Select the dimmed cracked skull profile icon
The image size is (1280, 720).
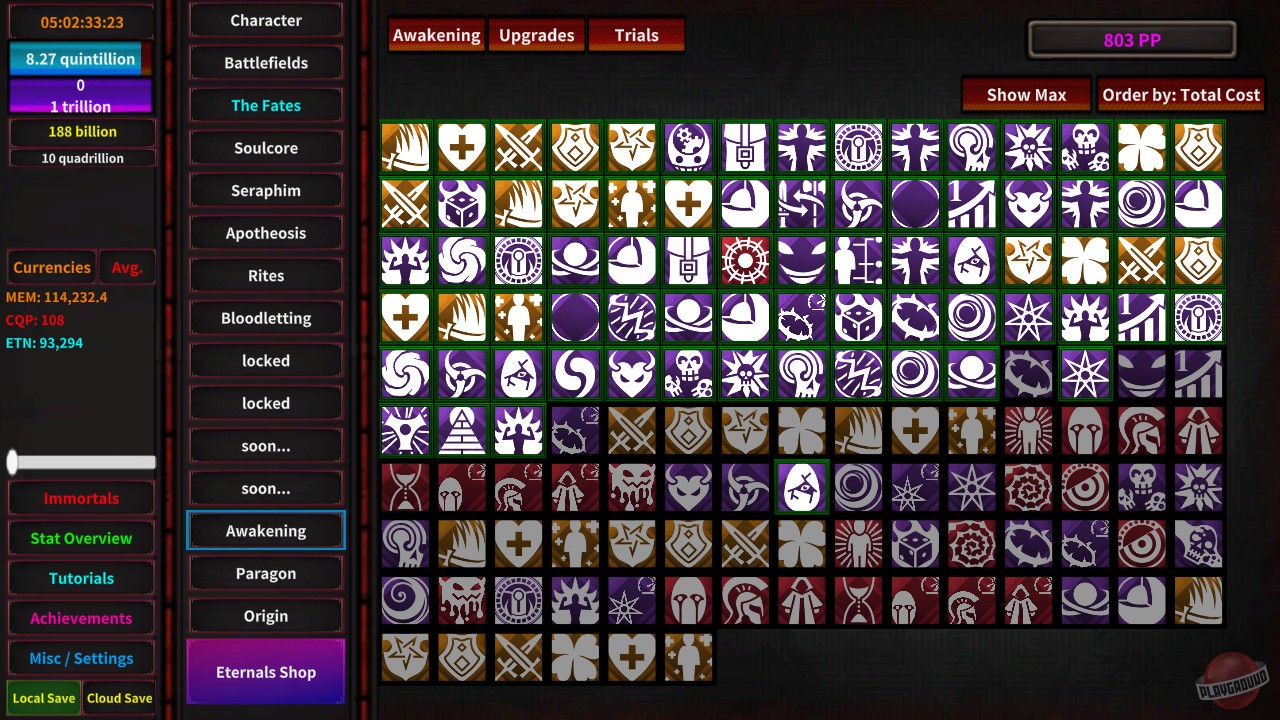[1198, 544]
